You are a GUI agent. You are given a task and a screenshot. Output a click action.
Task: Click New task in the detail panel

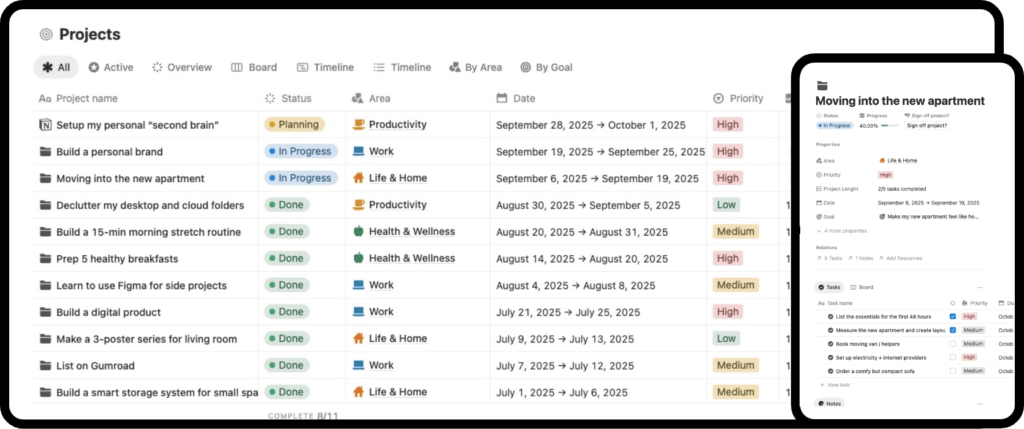[835, 385]
